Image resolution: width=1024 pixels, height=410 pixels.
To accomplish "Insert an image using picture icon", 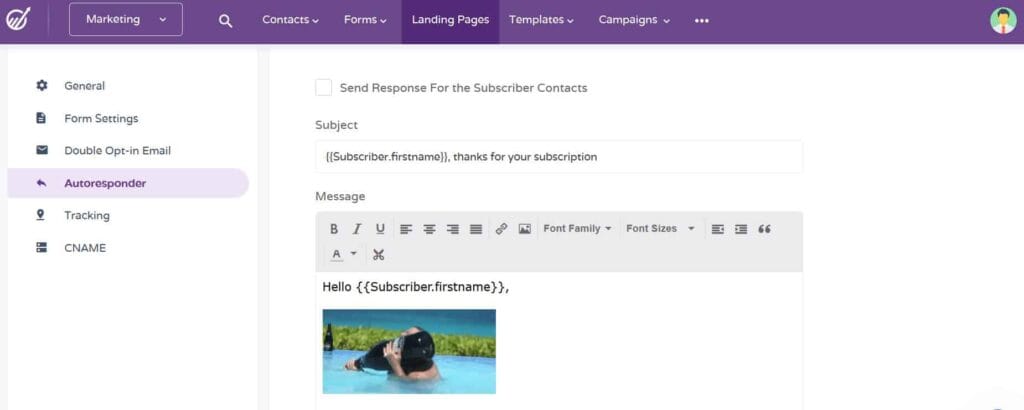I will (x=524, y=229).
